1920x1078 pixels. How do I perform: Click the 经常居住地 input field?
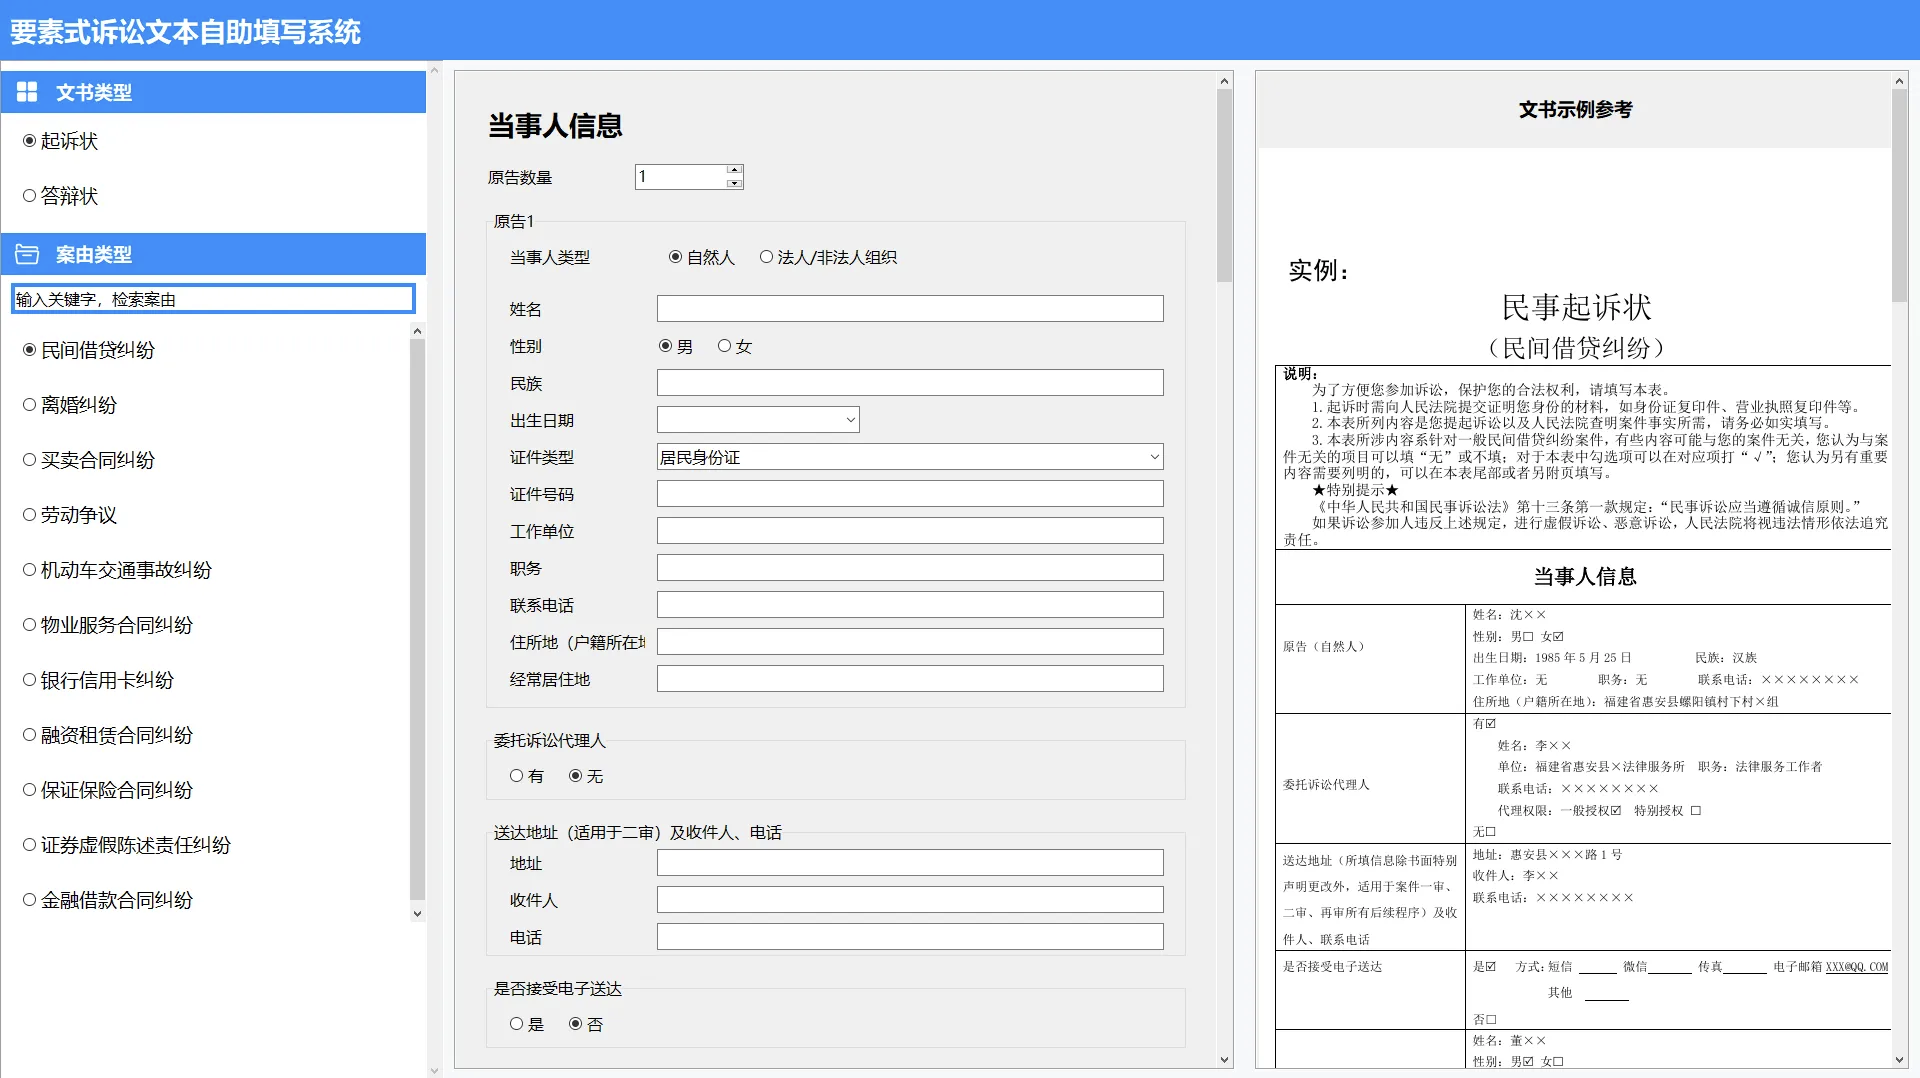(910, 679)
